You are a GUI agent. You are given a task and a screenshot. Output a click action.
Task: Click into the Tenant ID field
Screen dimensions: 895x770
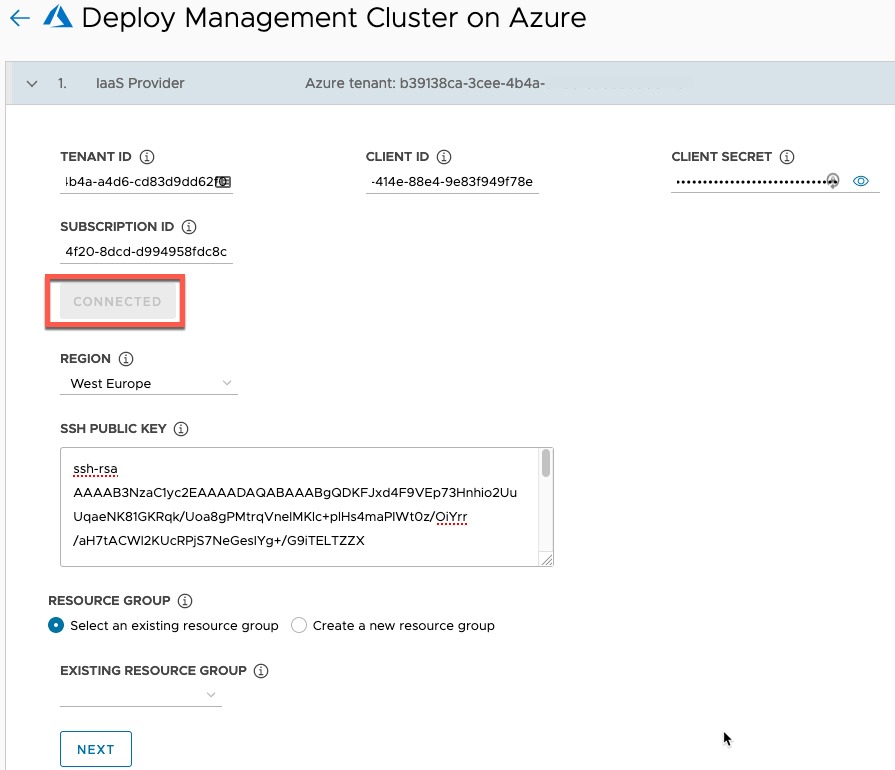[140, 182]
